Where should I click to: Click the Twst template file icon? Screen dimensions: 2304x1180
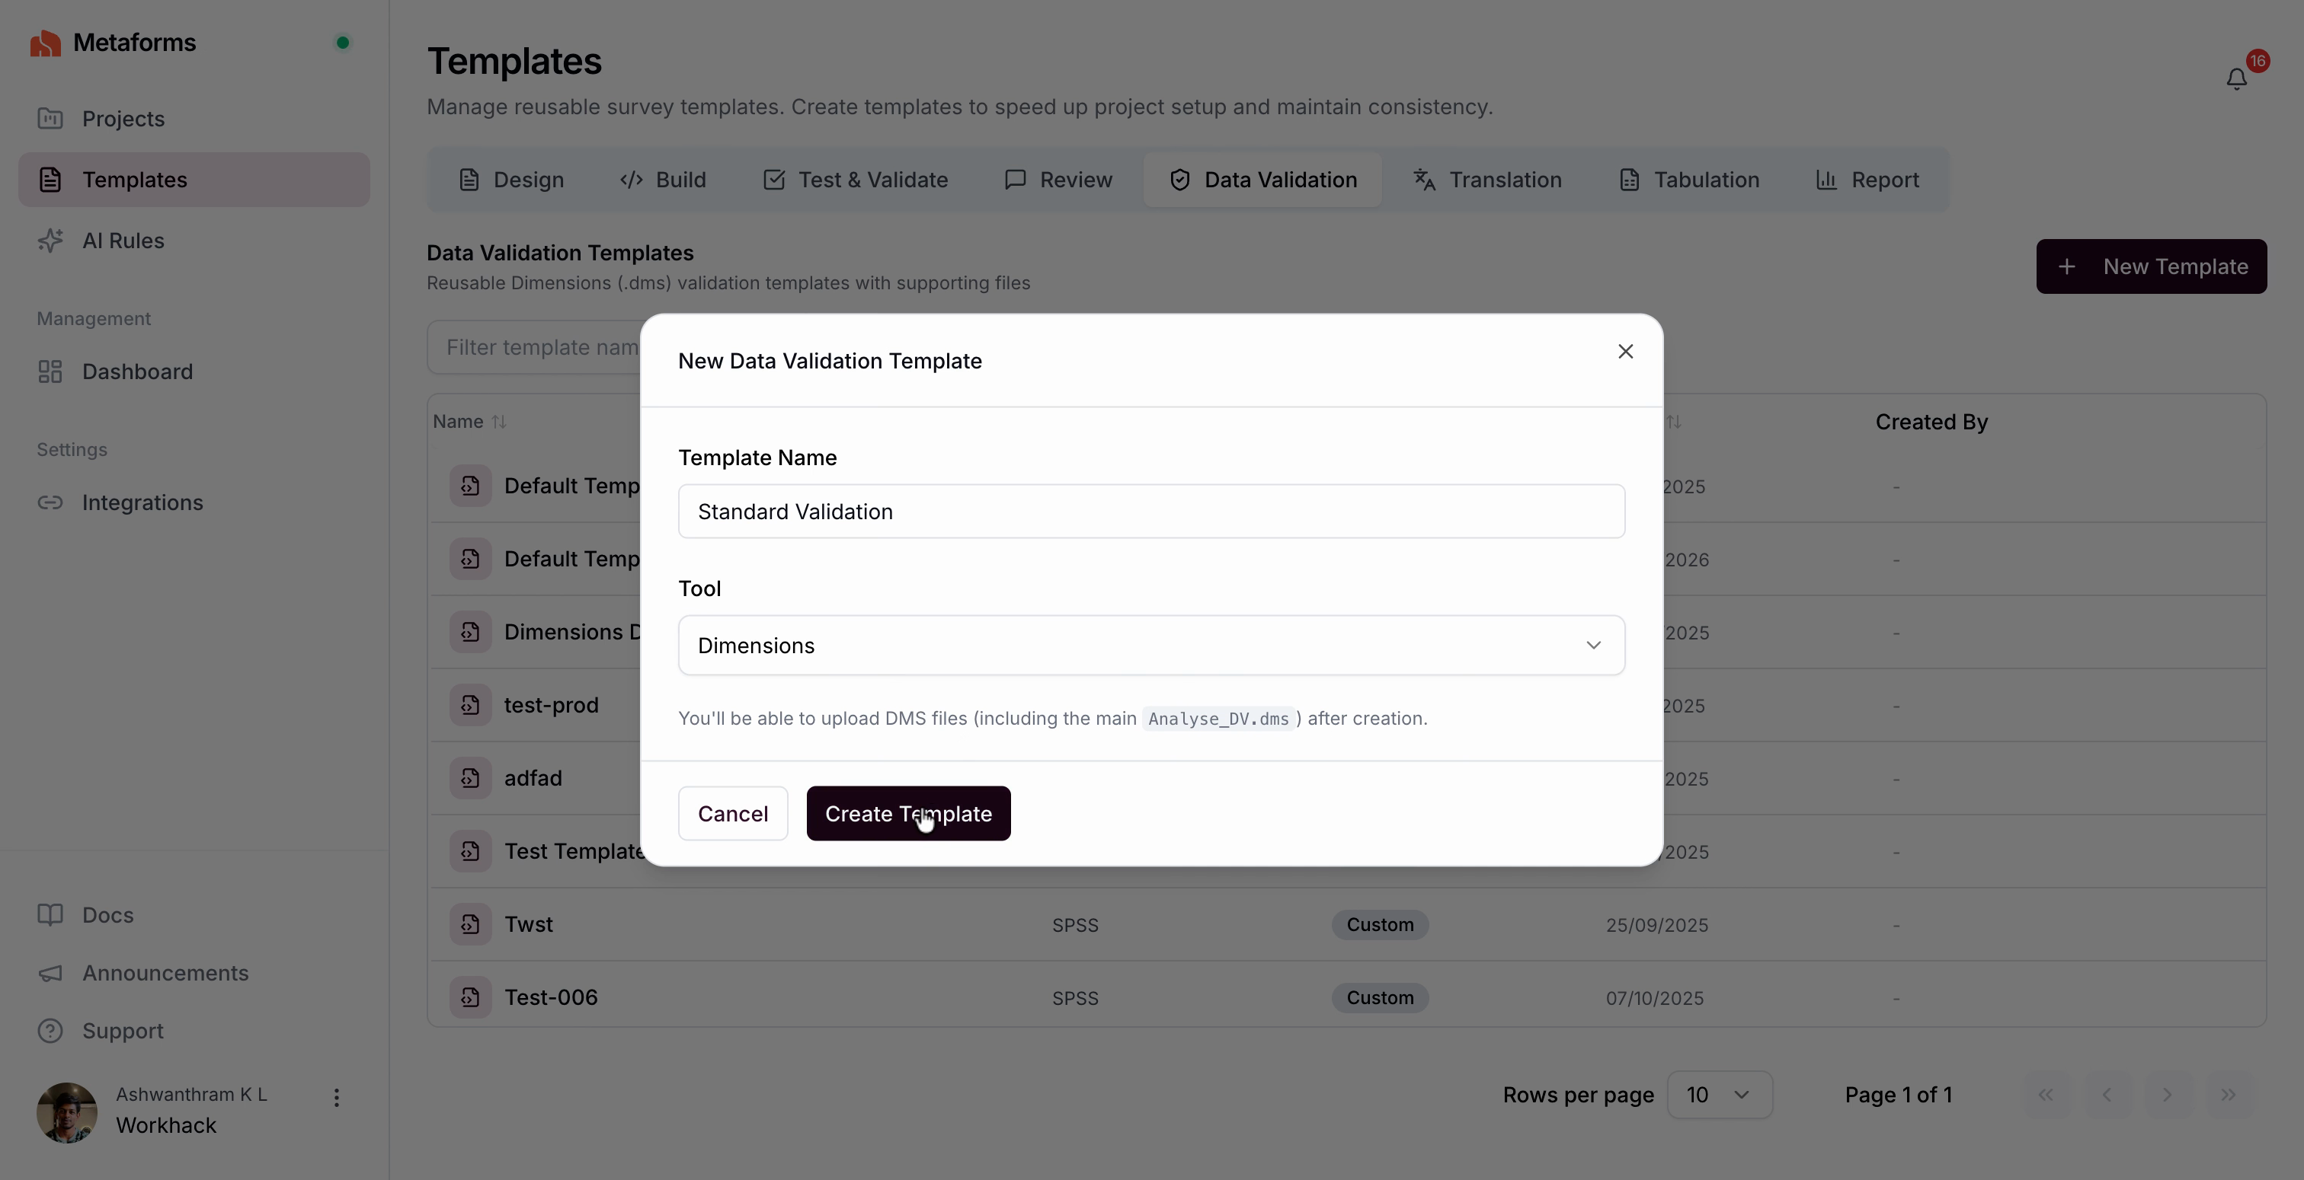point(470,924)
